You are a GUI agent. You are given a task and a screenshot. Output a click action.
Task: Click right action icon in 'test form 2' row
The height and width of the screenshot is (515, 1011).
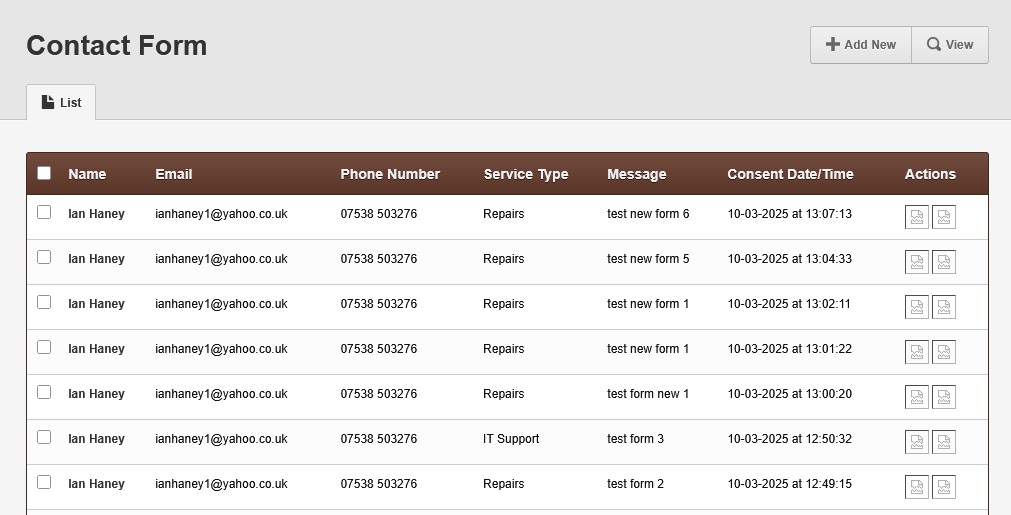tap(944, 488)
